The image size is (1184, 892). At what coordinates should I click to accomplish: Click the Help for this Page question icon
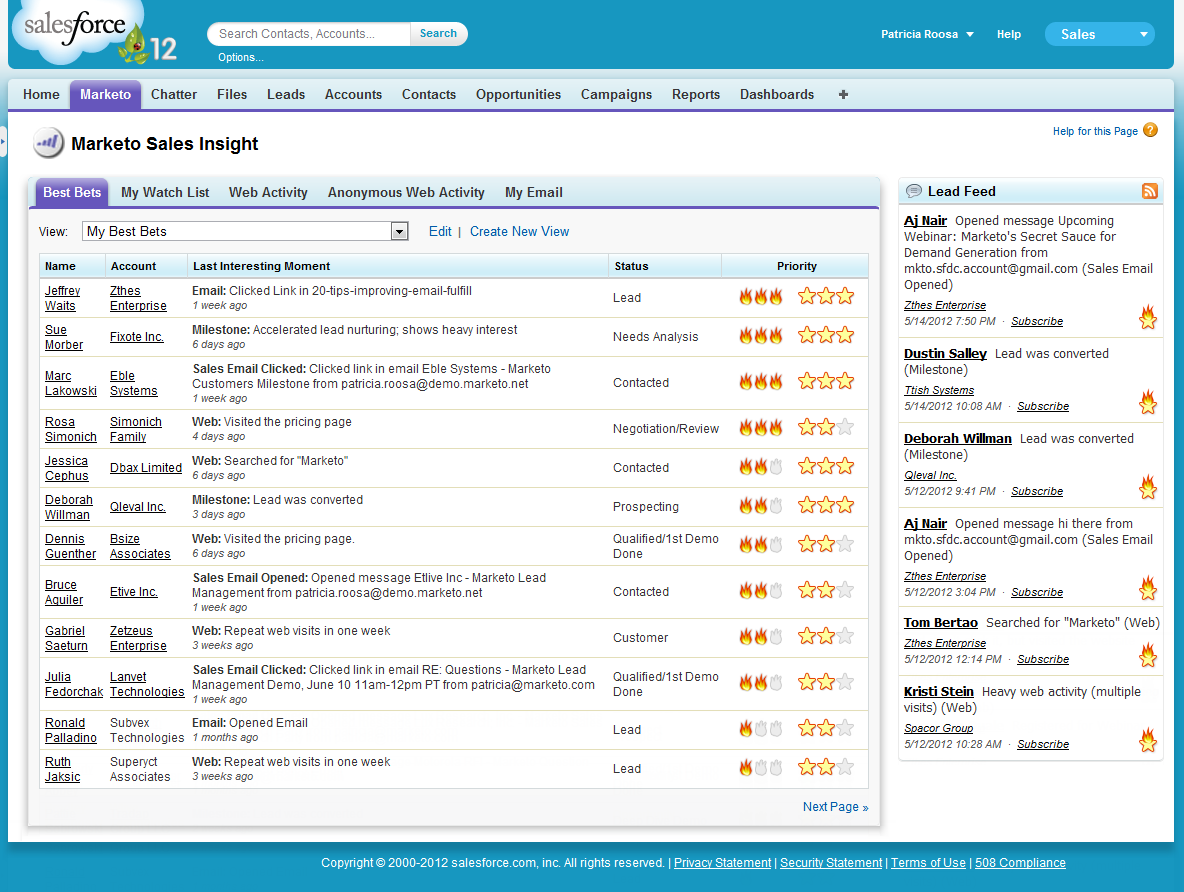(x=1150, y=130)
